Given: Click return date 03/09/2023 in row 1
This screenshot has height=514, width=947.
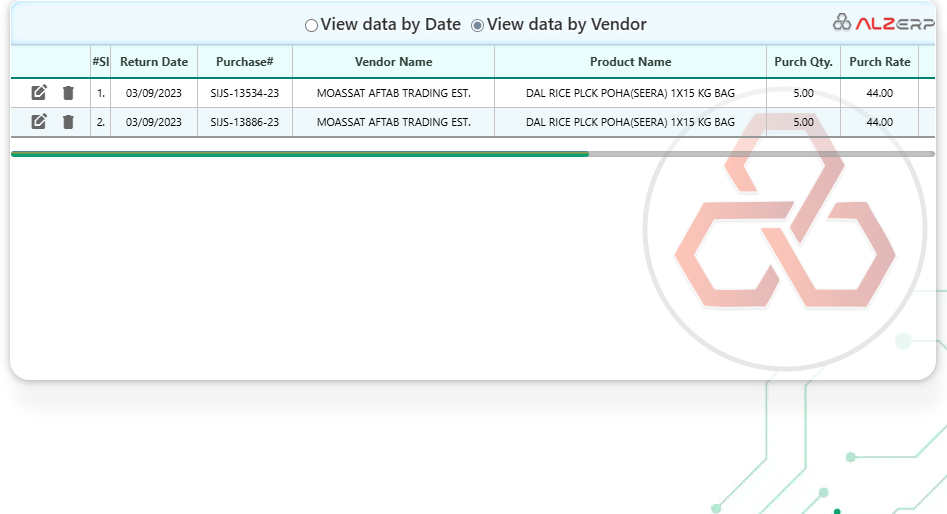Looking at the screenshot, I should pyautogui.click(x=154, y=93).
